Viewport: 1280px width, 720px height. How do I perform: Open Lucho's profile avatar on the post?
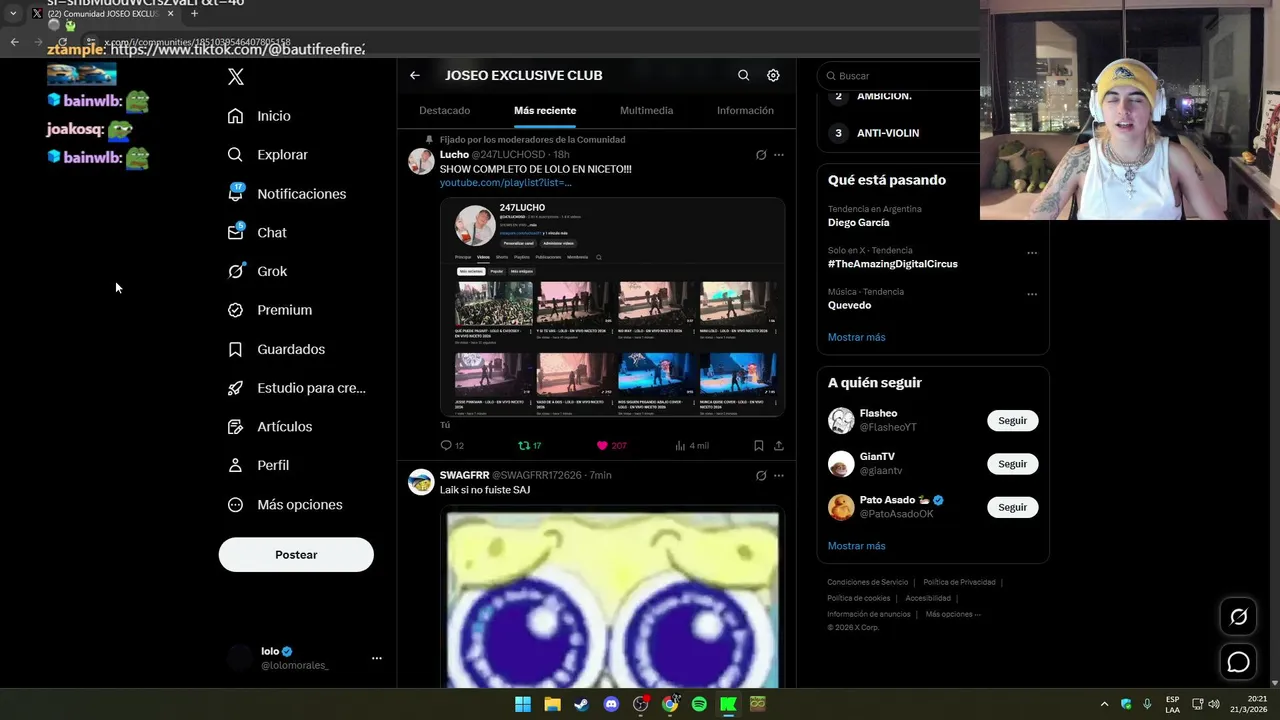pyautogui.click(x=421, y=161)
